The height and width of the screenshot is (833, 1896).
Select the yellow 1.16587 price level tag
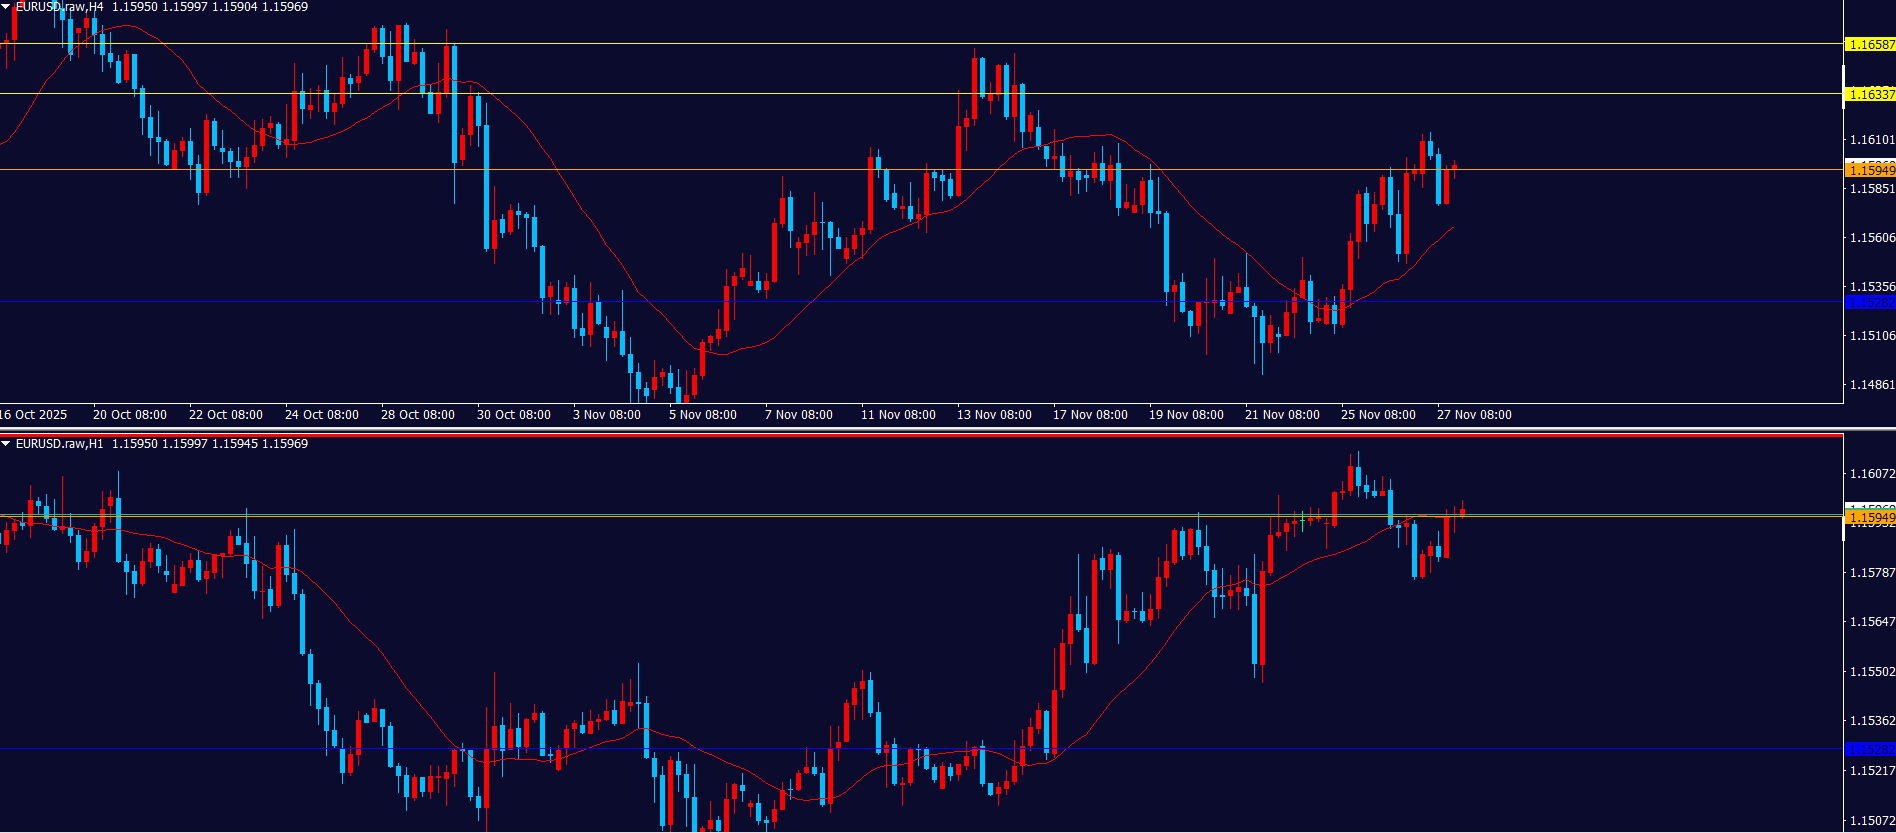[x=1869, y=45]
